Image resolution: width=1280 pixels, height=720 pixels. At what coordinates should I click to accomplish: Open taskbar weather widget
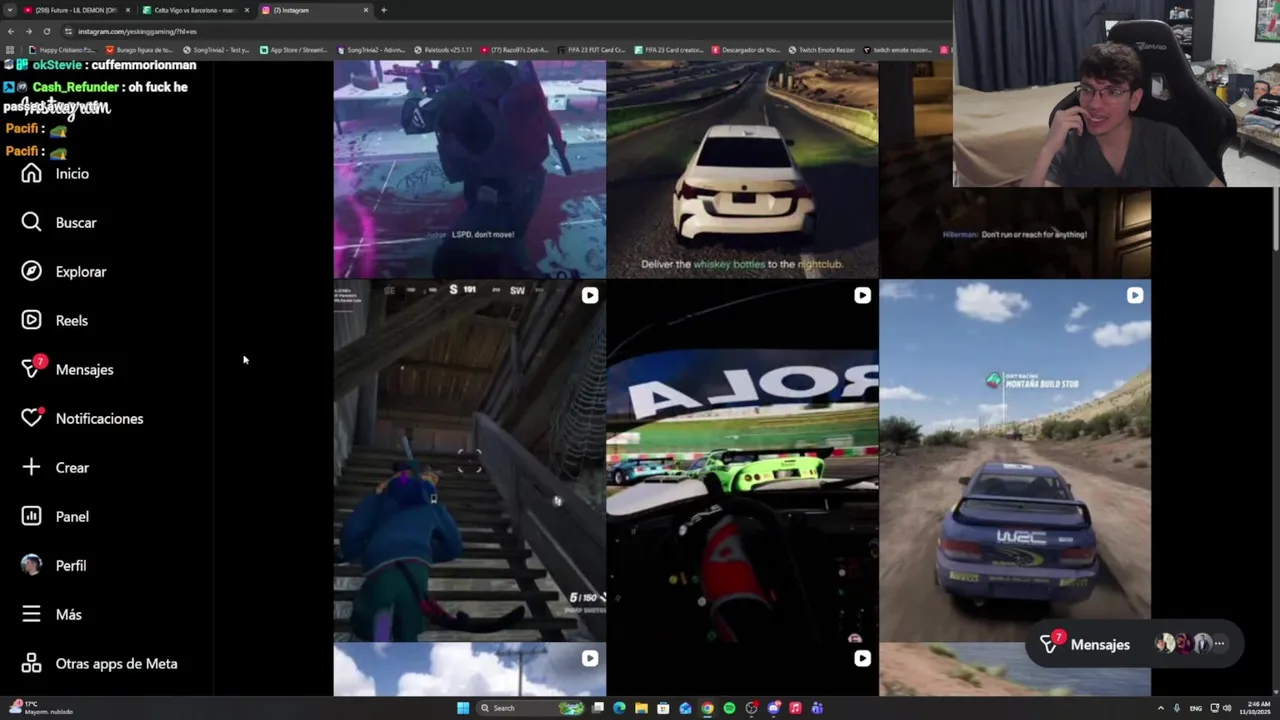point(40,708)
